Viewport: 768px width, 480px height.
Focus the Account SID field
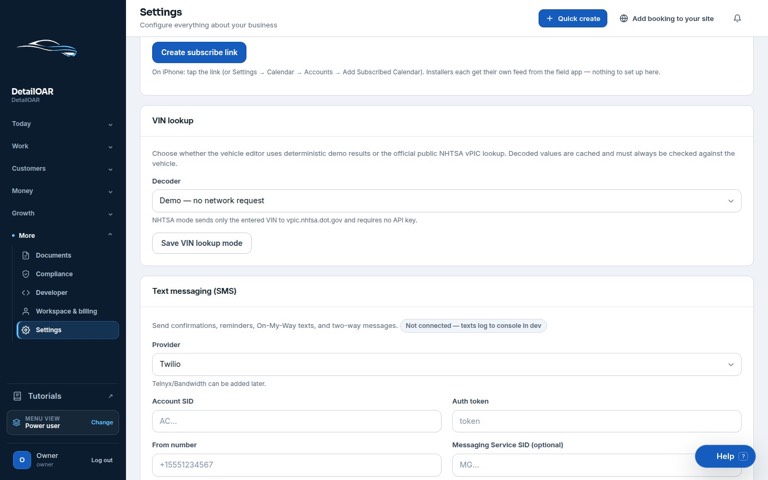[296, 421]
